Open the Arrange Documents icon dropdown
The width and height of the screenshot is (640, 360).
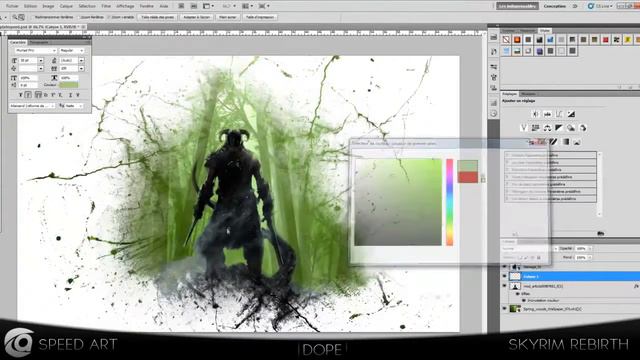coord(247,6)
